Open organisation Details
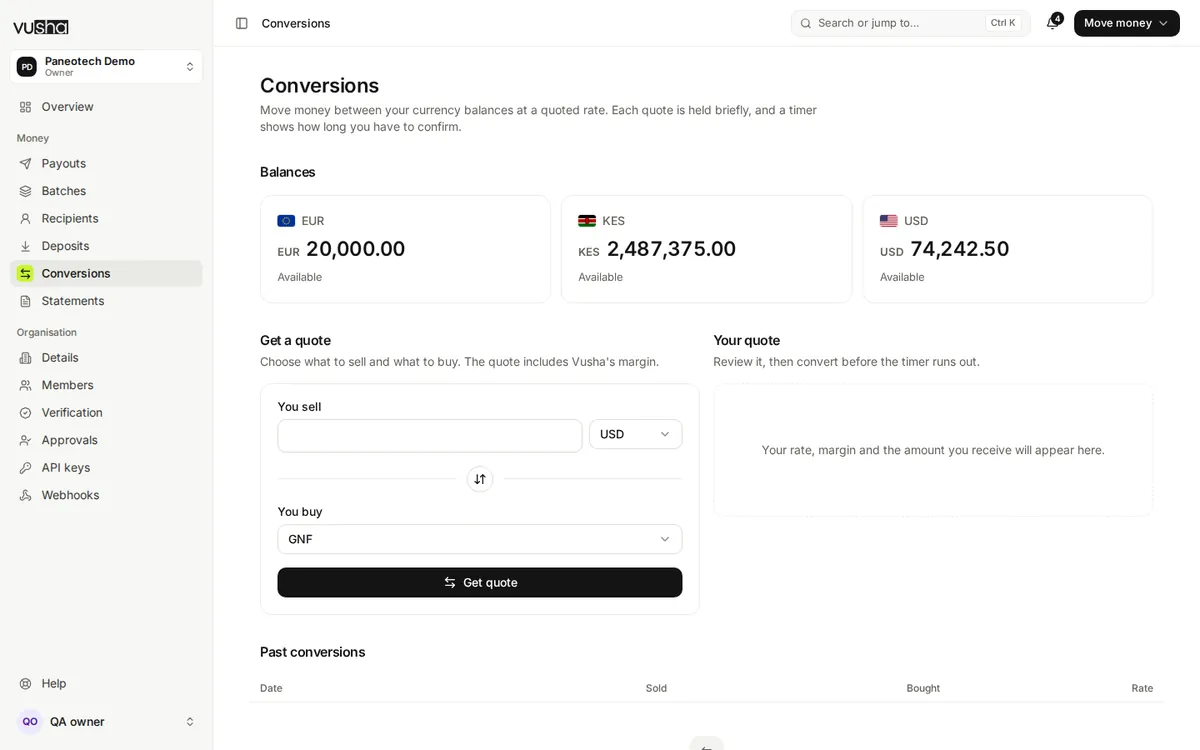The image size is (1200, 750). [106, 358]
